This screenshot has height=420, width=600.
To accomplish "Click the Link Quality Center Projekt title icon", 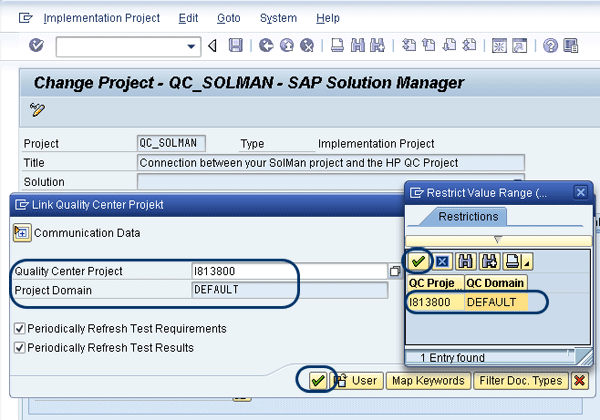I will coord(22,205).
